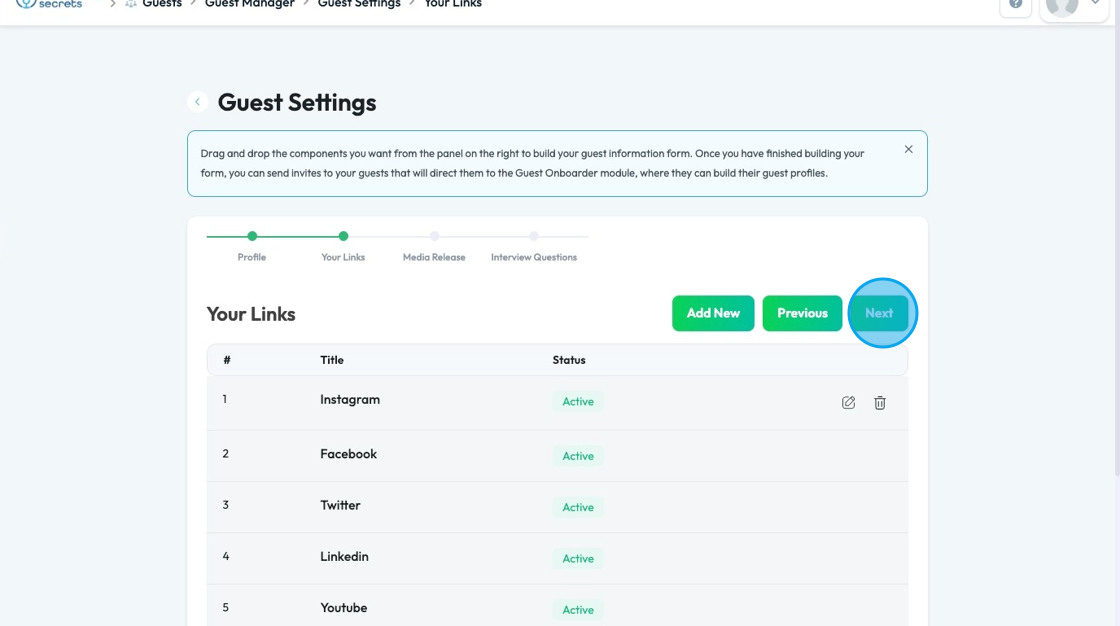1120x626 pixels.
Task: Click the back arrow beside Guest Settings
Action: coord(198,102)
